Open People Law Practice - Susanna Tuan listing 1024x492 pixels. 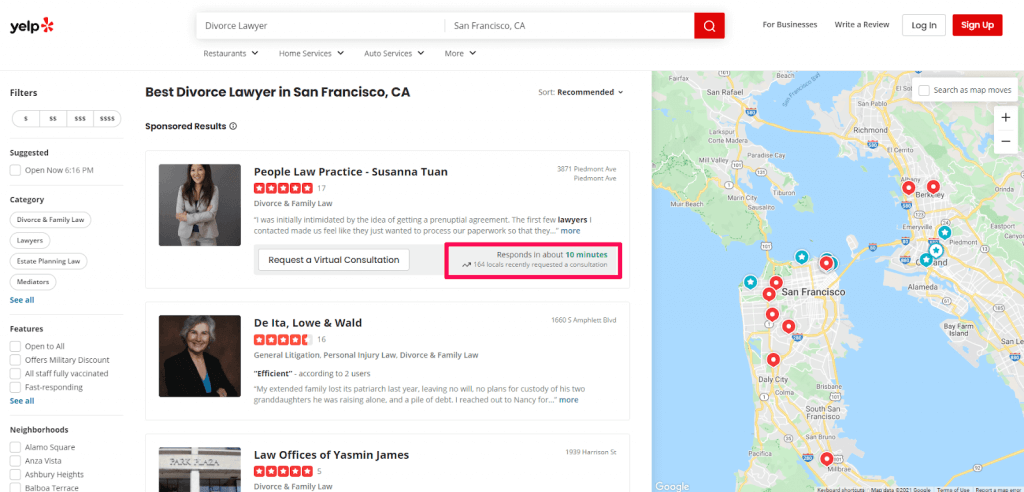click(x=351, y=172)
